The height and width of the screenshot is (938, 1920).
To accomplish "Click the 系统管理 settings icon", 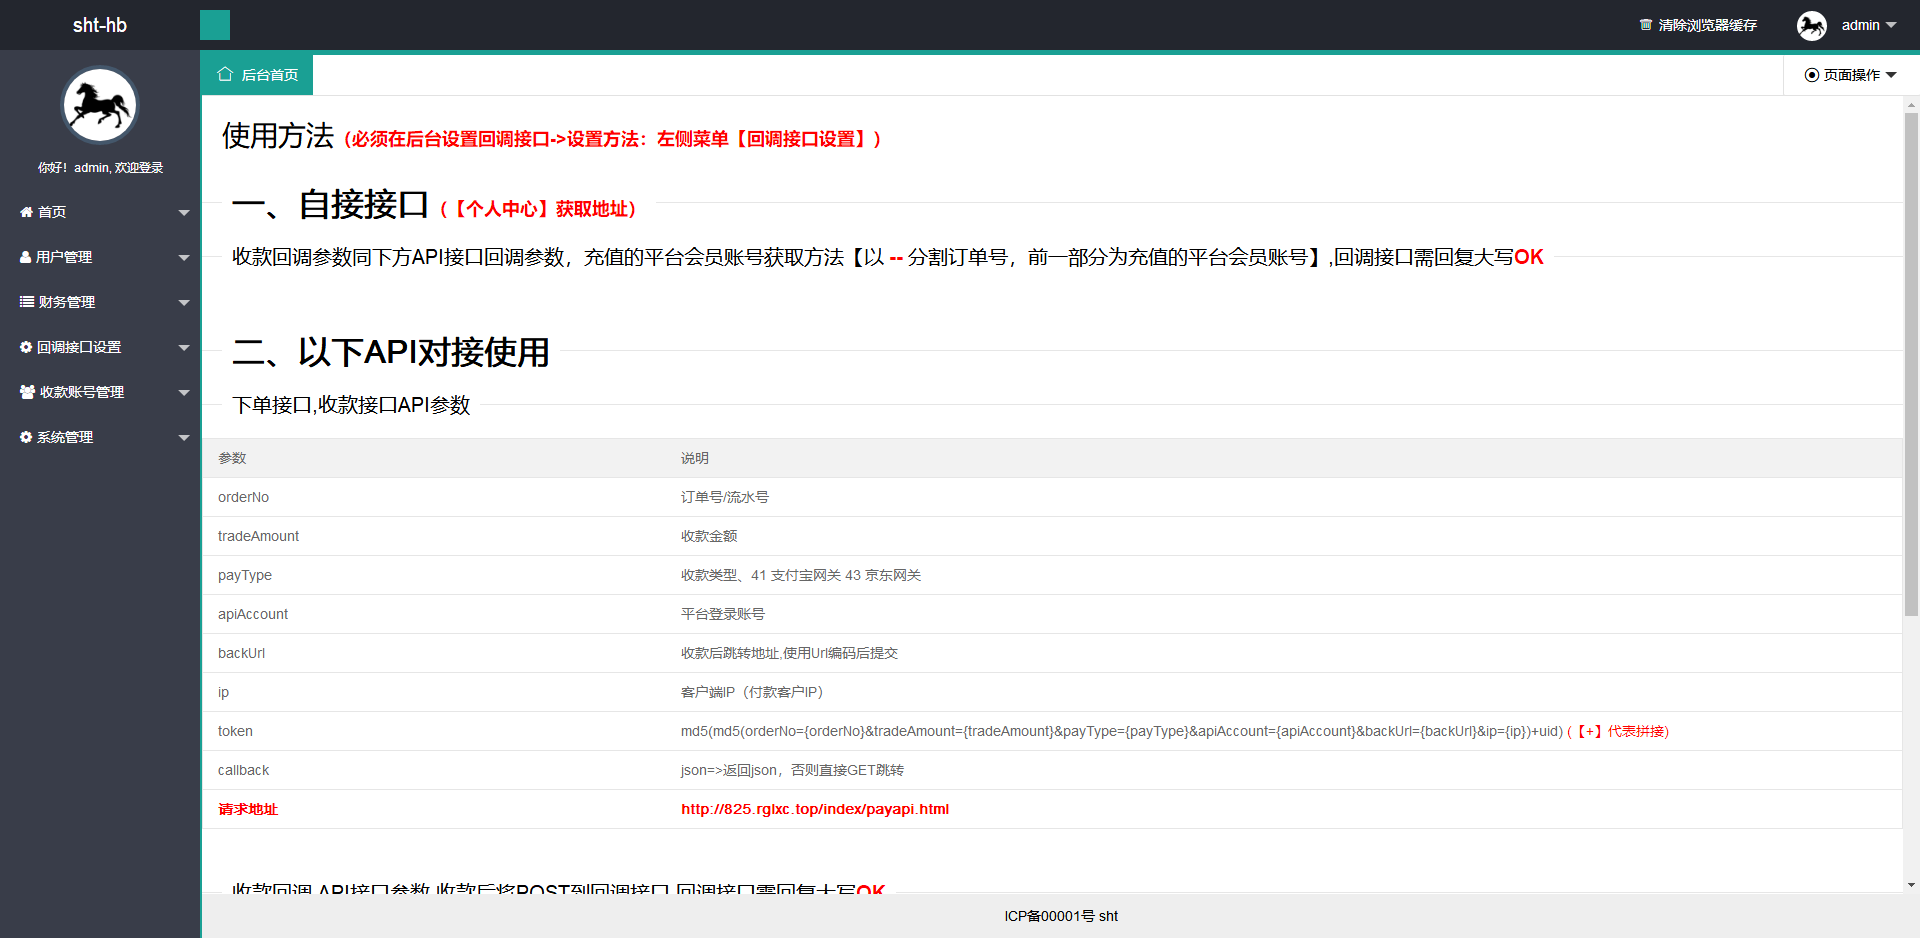I will (x=26, y=437).
